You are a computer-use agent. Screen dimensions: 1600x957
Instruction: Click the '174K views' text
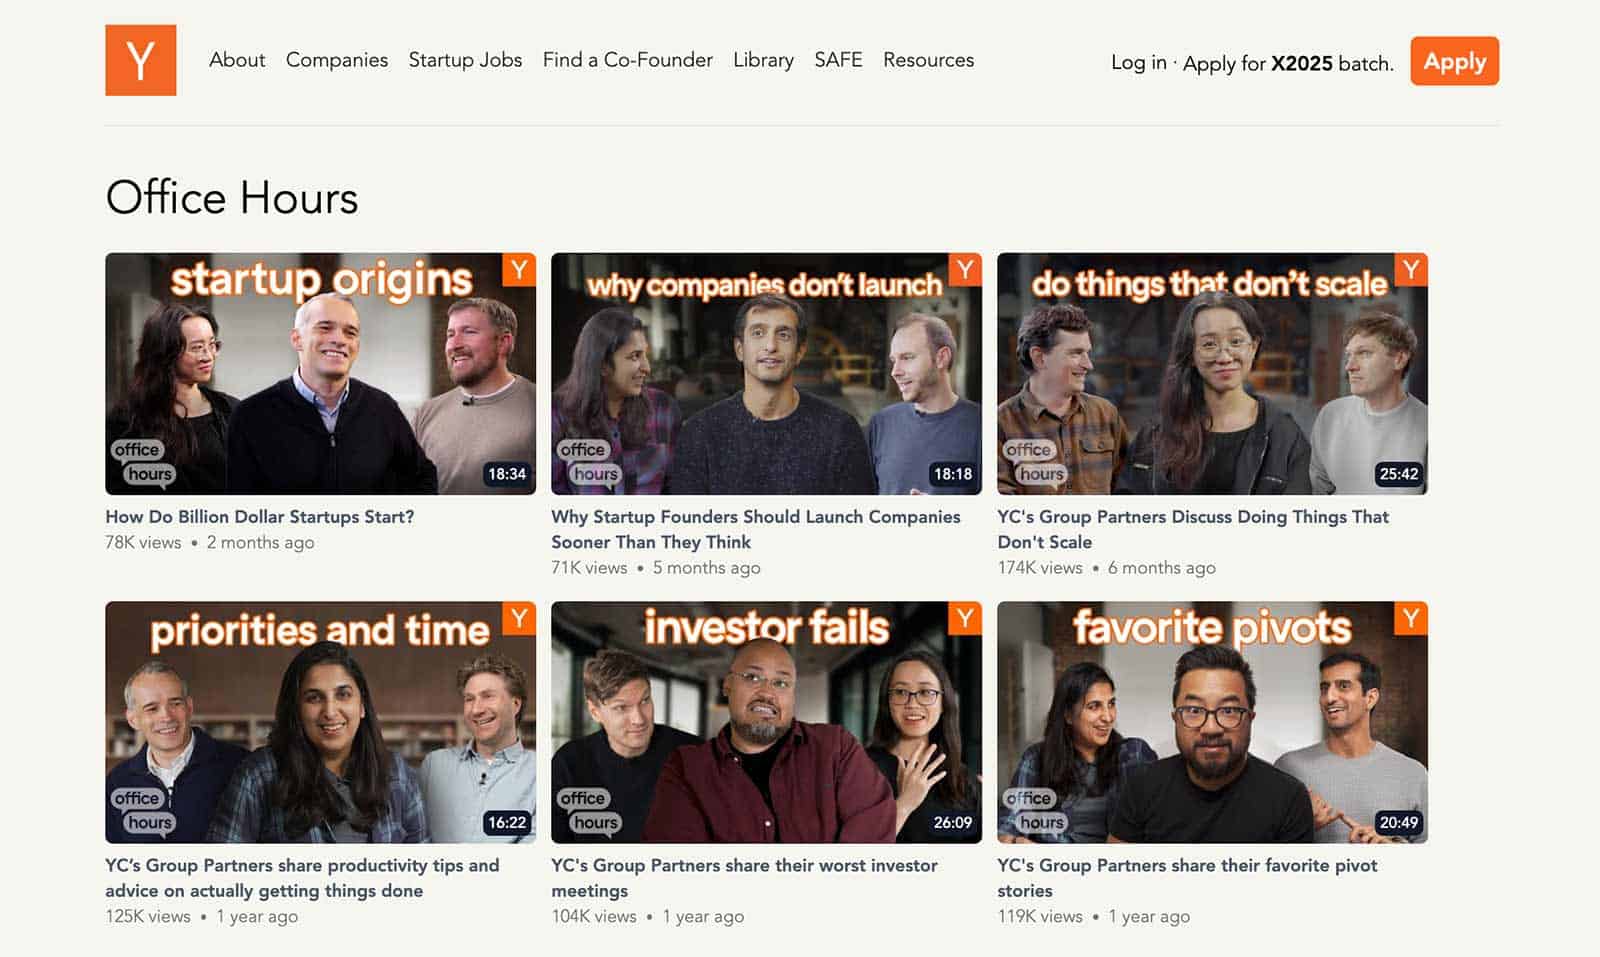[x=1040, y=568]
